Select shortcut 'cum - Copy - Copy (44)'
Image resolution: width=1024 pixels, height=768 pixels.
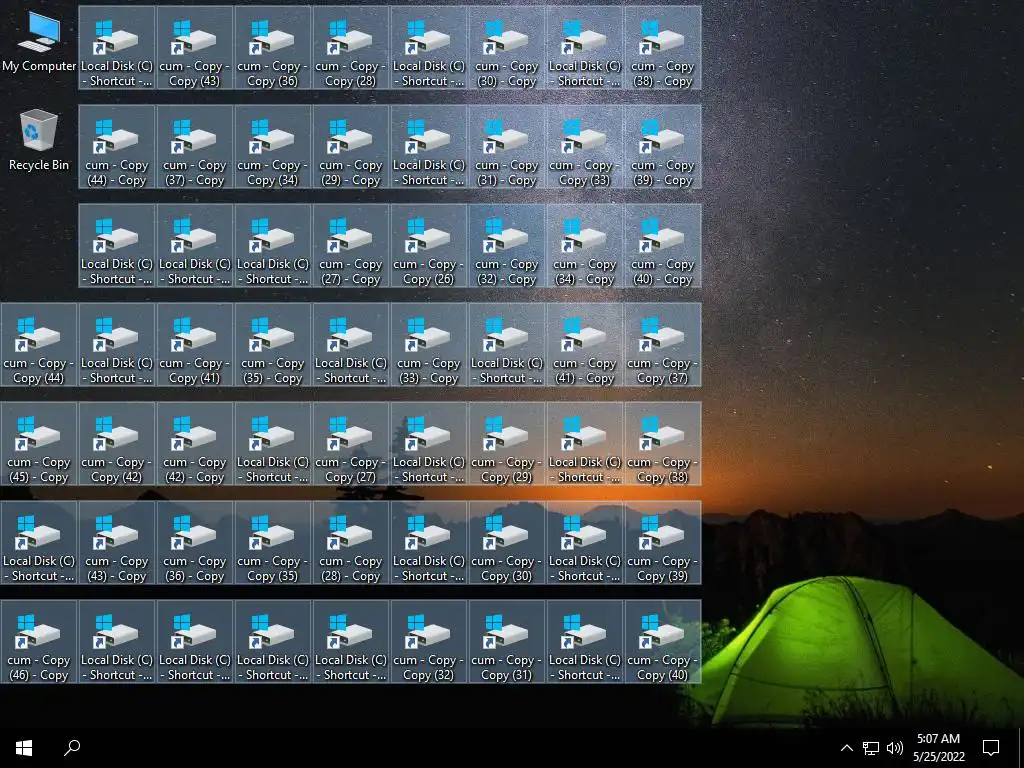pos(39,345)
